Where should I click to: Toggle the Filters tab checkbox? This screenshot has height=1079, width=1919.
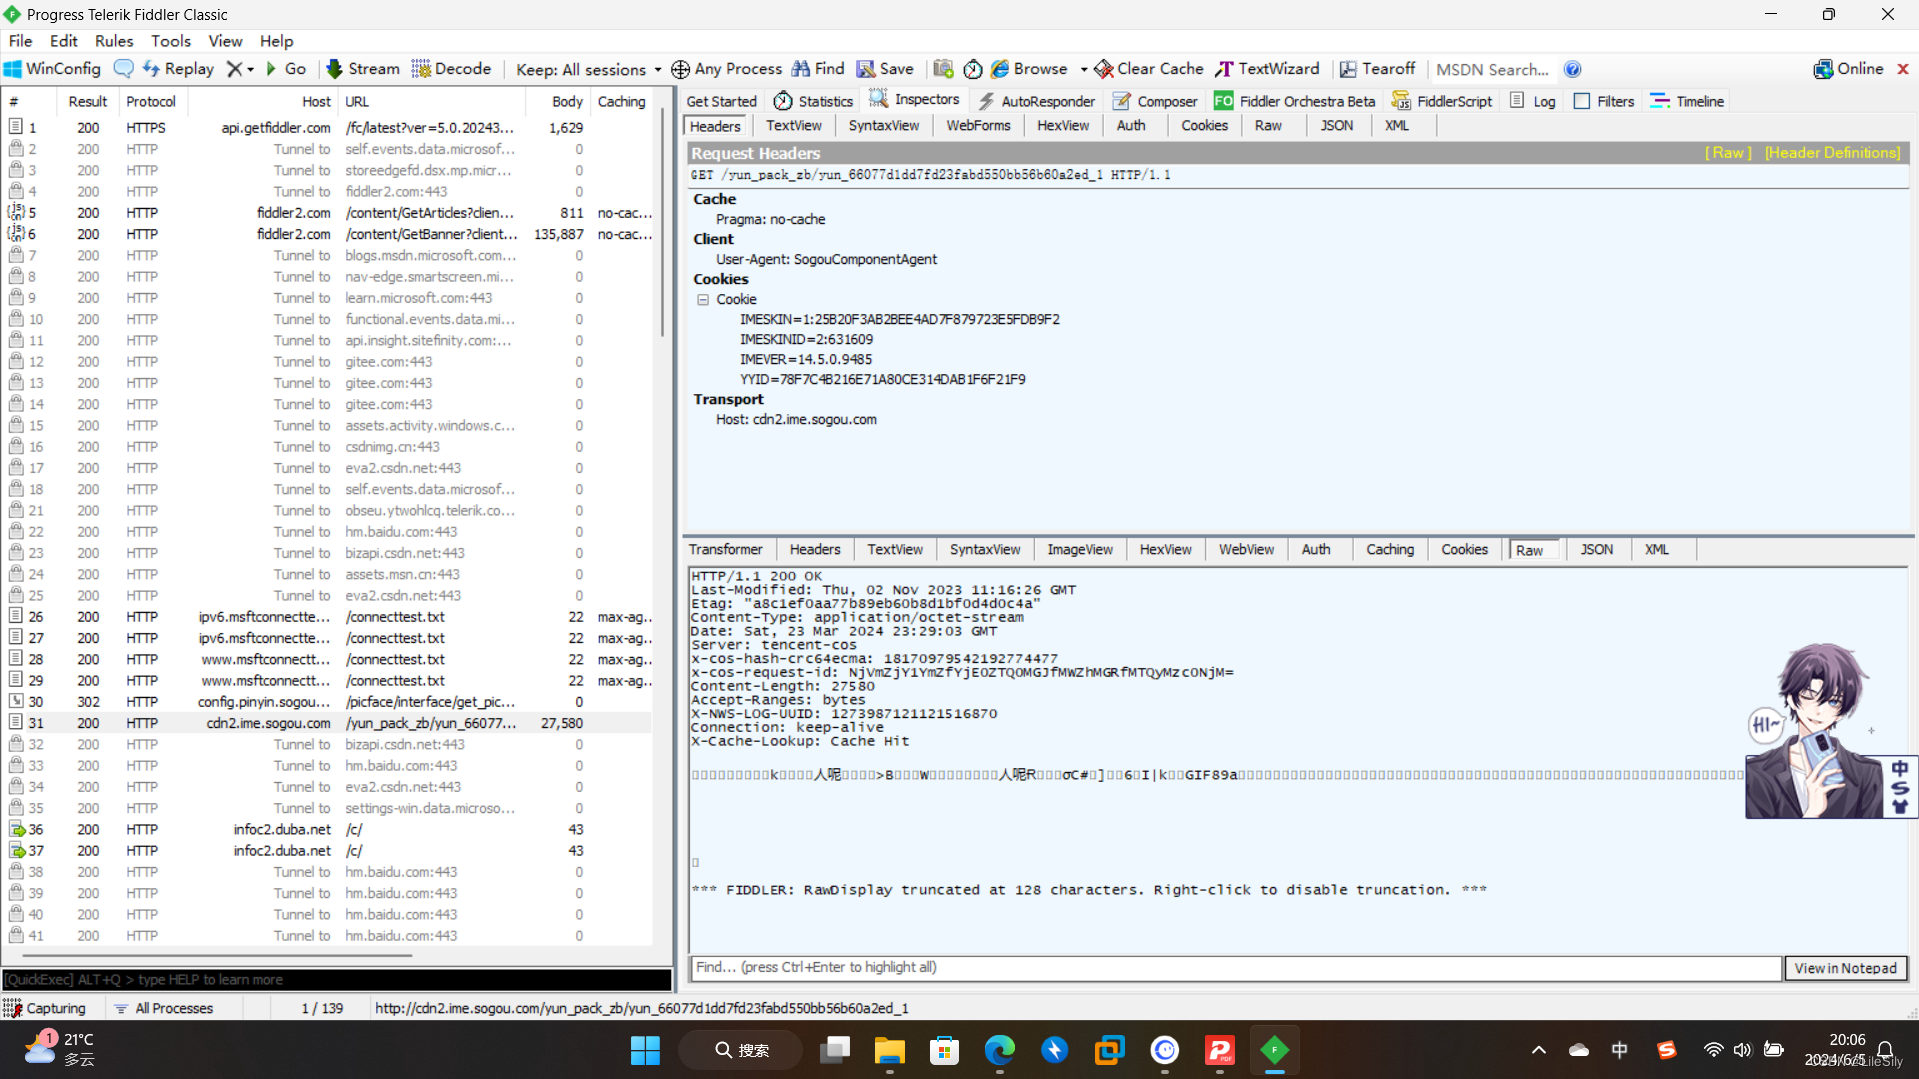coord(1581,101)
